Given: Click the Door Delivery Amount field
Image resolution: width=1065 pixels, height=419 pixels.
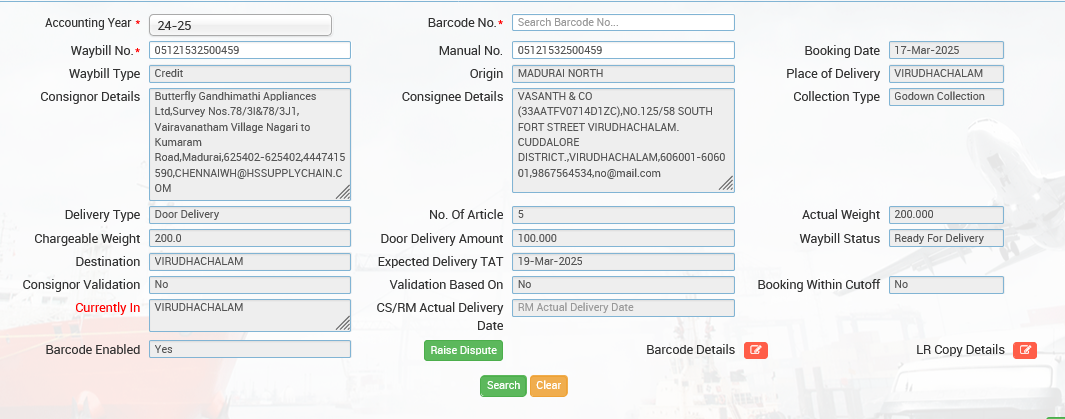Looking at the screenshot, I should 623,238.
